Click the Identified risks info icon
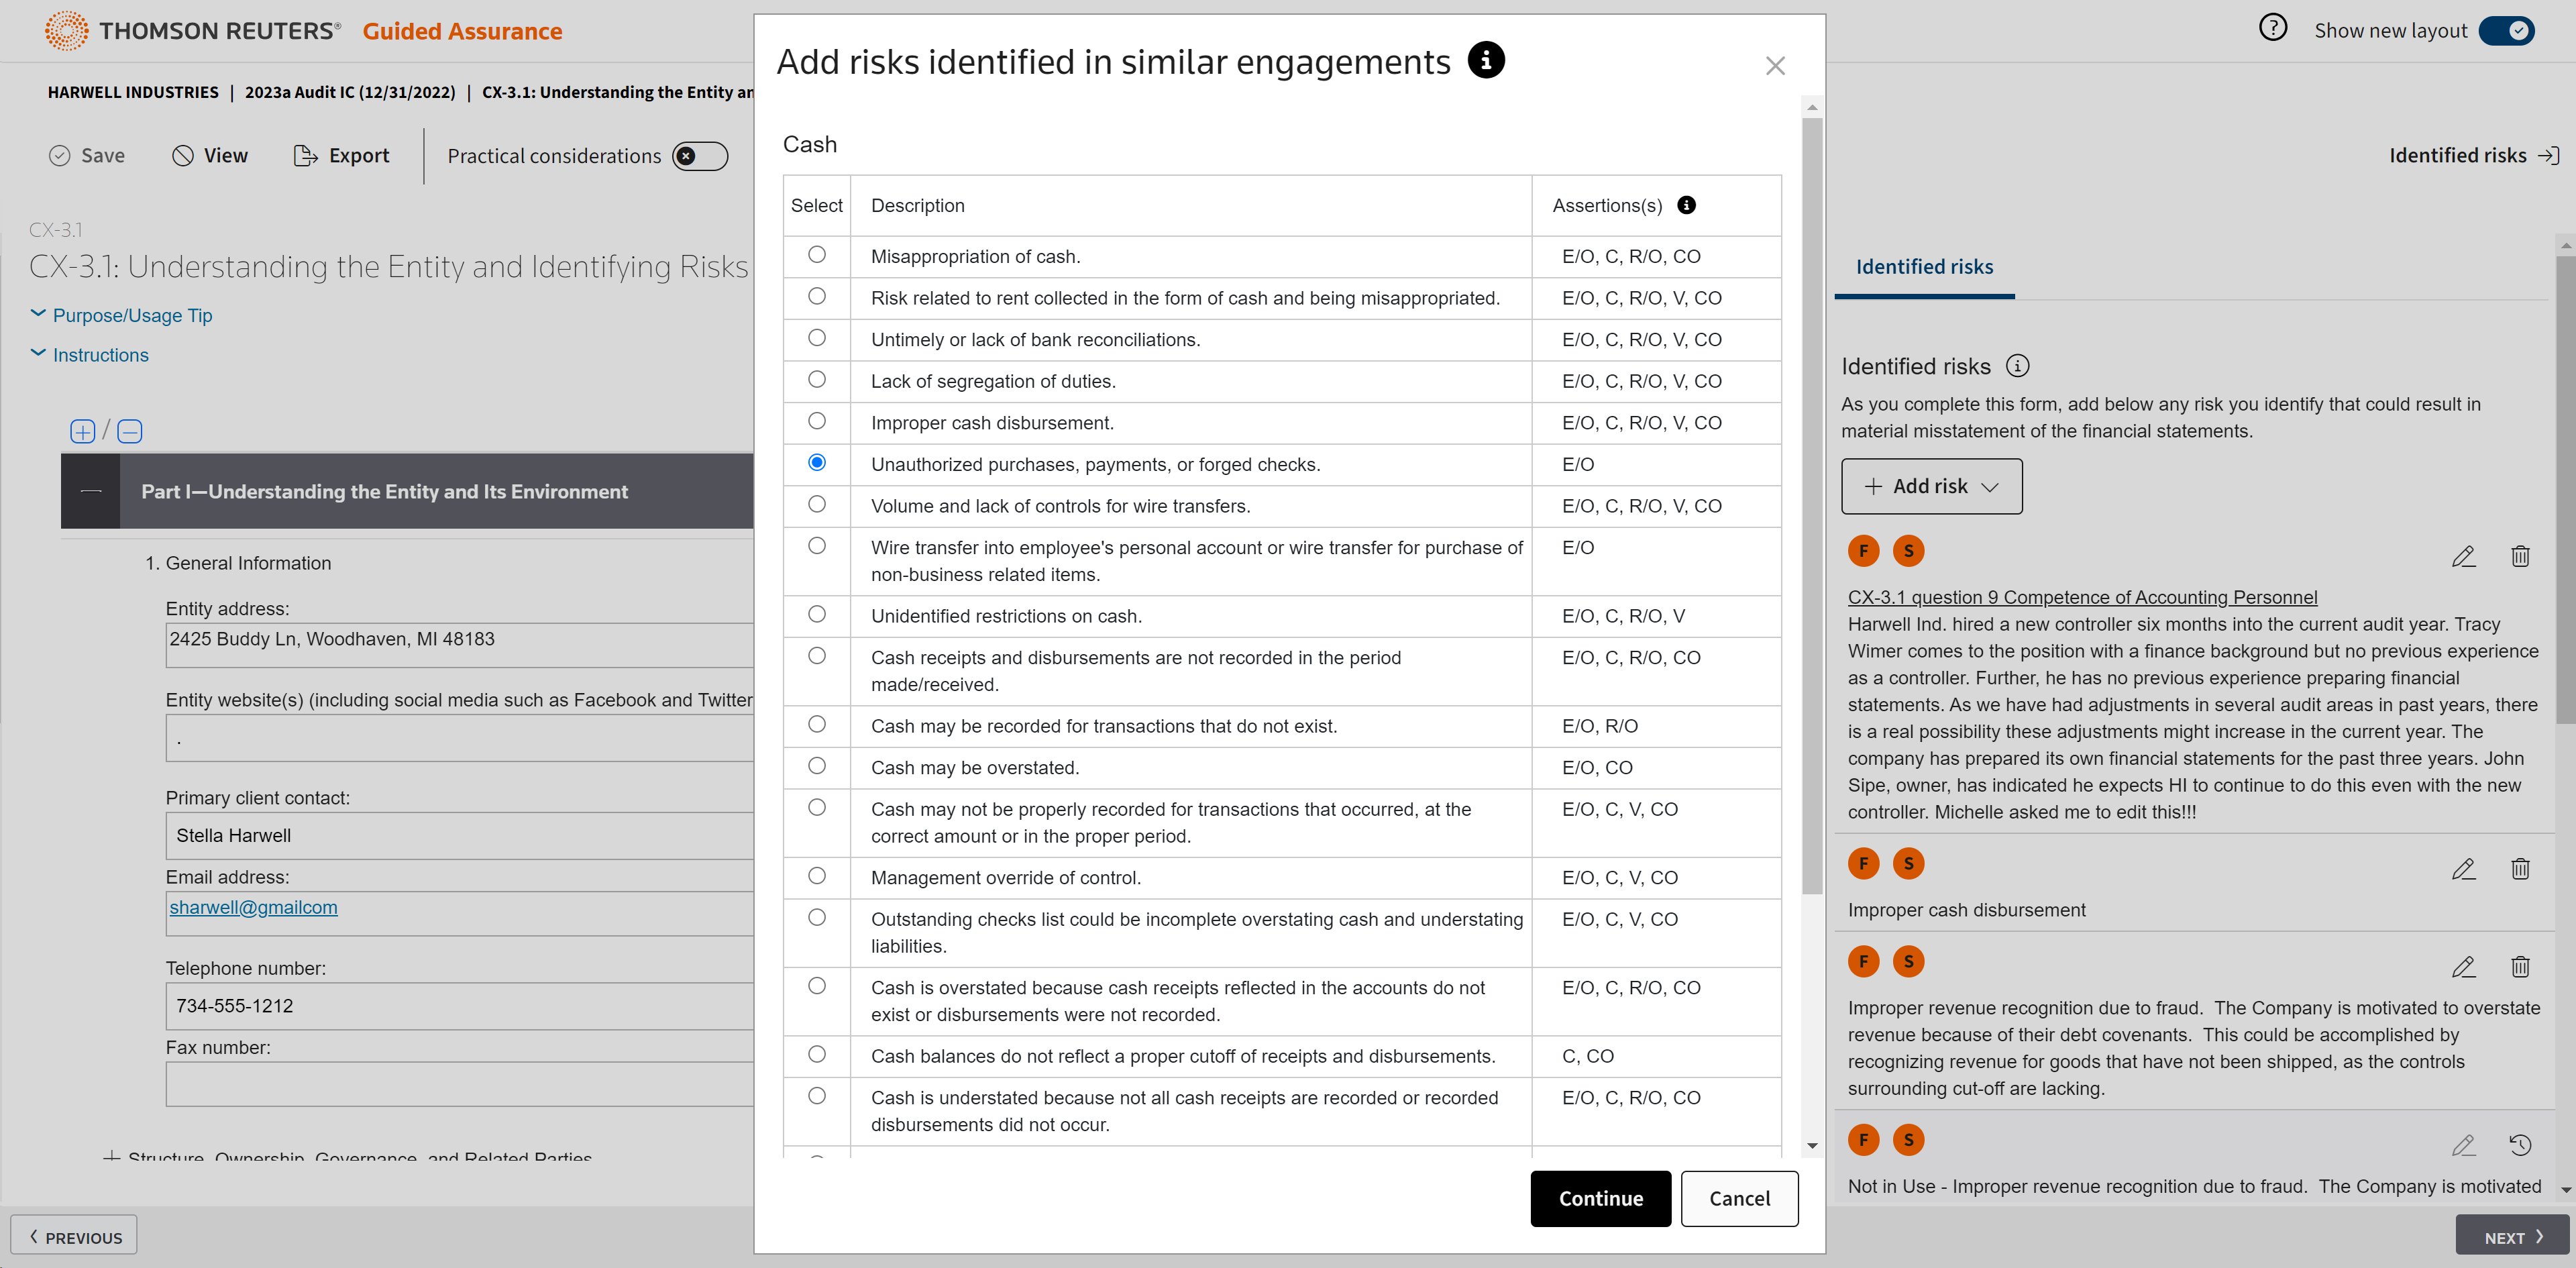The height and width of the screenshot is (1268, 2576). [2018, 366]
